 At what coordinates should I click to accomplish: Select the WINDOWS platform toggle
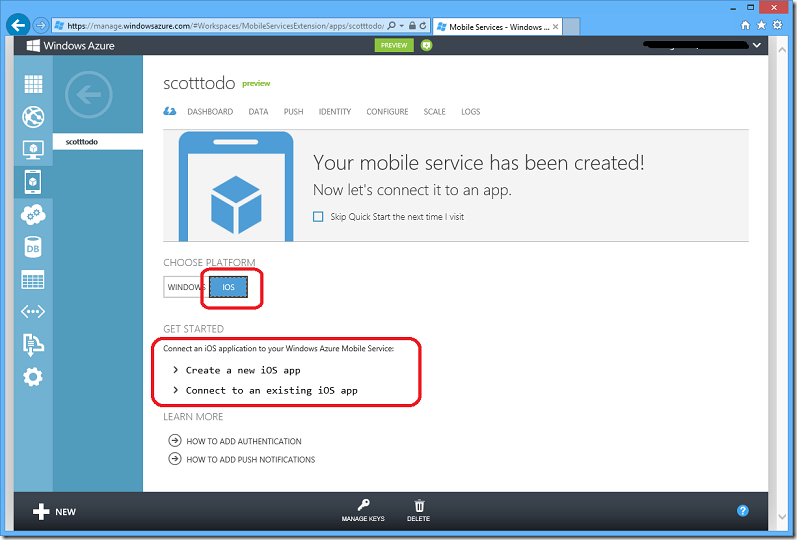pos(186,287)
